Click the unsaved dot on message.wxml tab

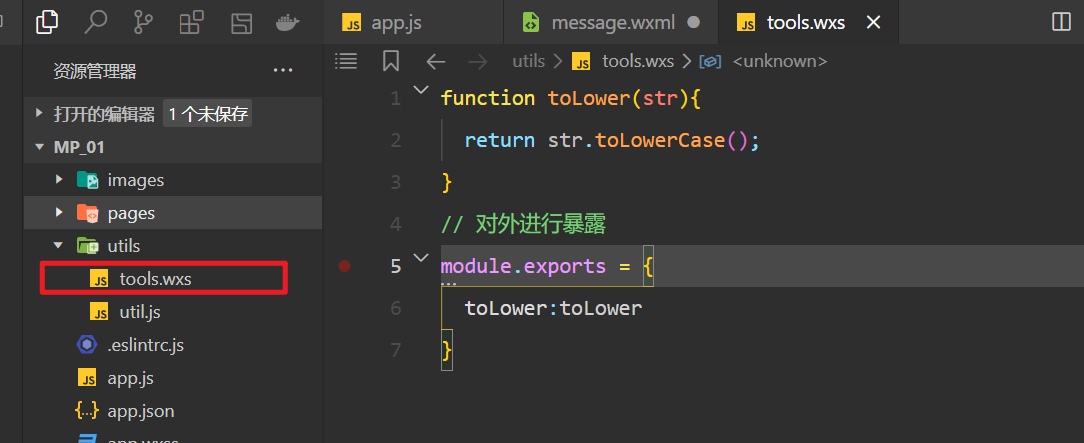(x=693, y=23)
